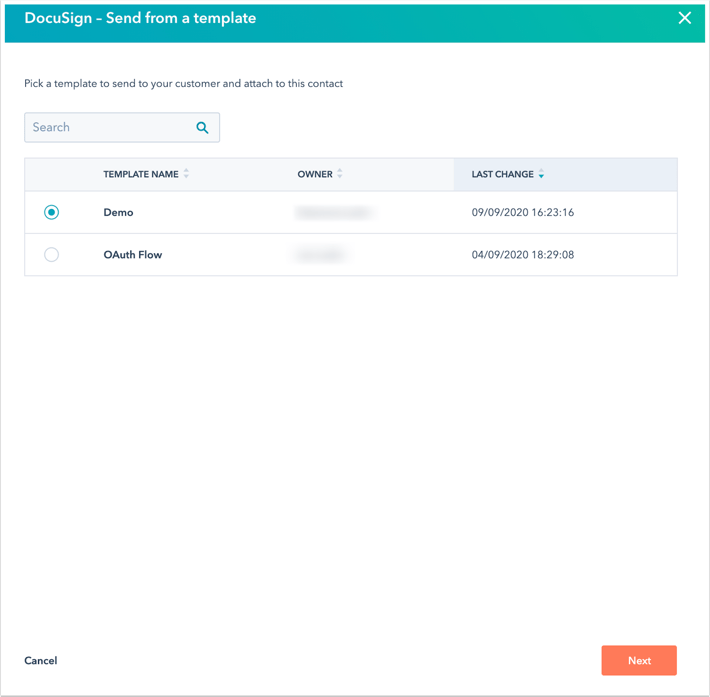Screen dimensions: 710x697
Task: Click date 04/09/2020 18:29:08
Action: point(523,255)
